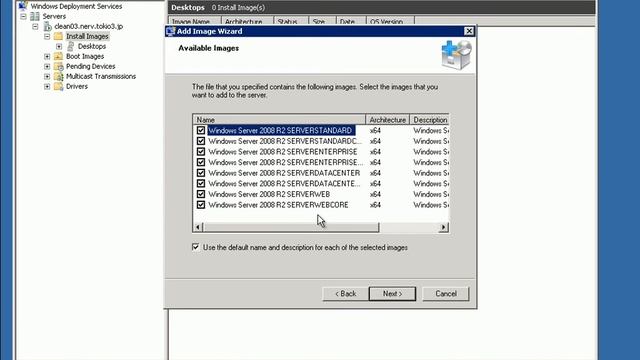Screen dimensions: 640x360
Task: Select Install Images in the tree
Action: pos(87,36)
